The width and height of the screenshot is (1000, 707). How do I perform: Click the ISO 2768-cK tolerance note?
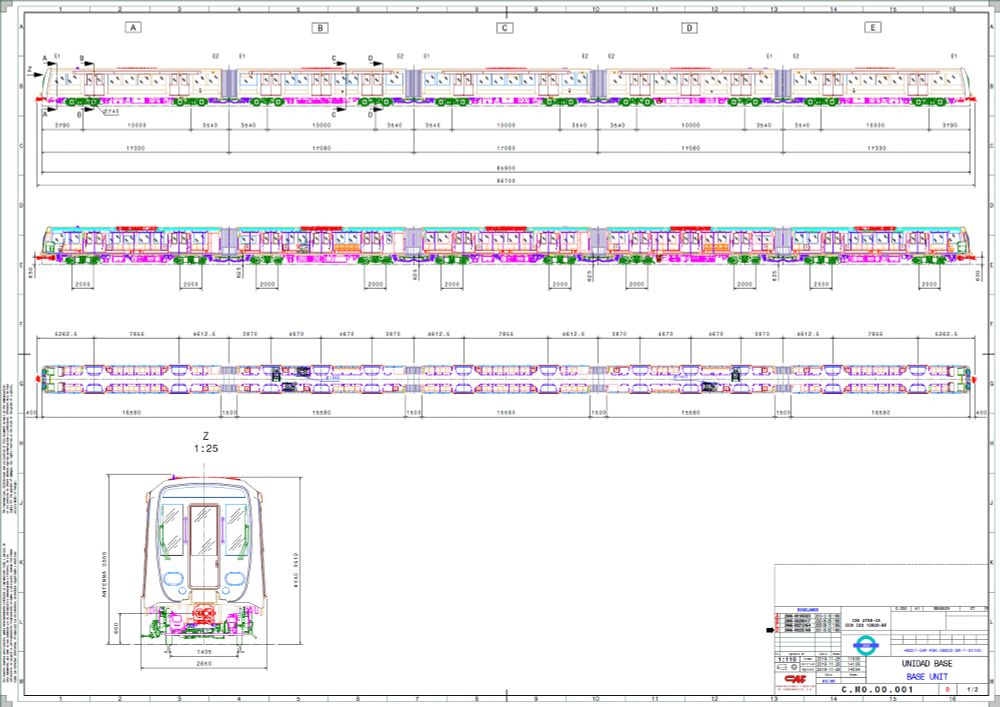tap(865, 620)
